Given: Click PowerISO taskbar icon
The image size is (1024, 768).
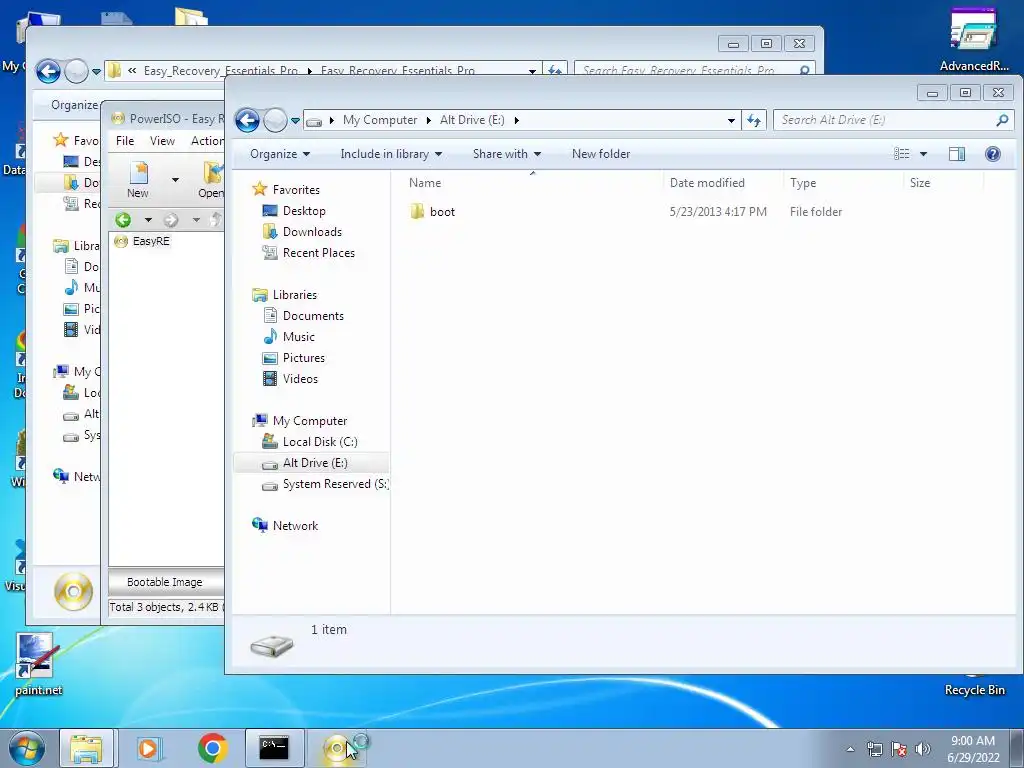Looking at the screenshot, I should 337,748.
